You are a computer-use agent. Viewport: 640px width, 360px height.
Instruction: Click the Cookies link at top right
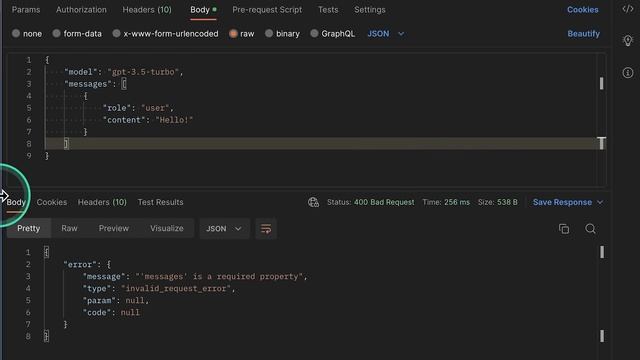click(x=582, y=10)
